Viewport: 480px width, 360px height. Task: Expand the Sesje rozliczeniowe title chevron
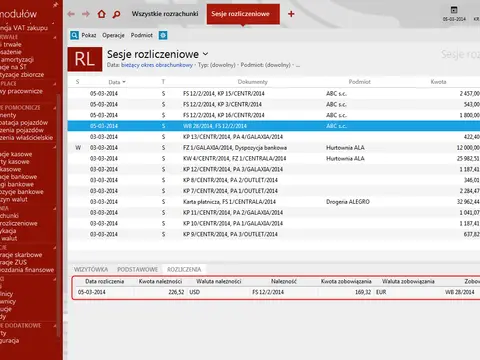pos(206,54)
